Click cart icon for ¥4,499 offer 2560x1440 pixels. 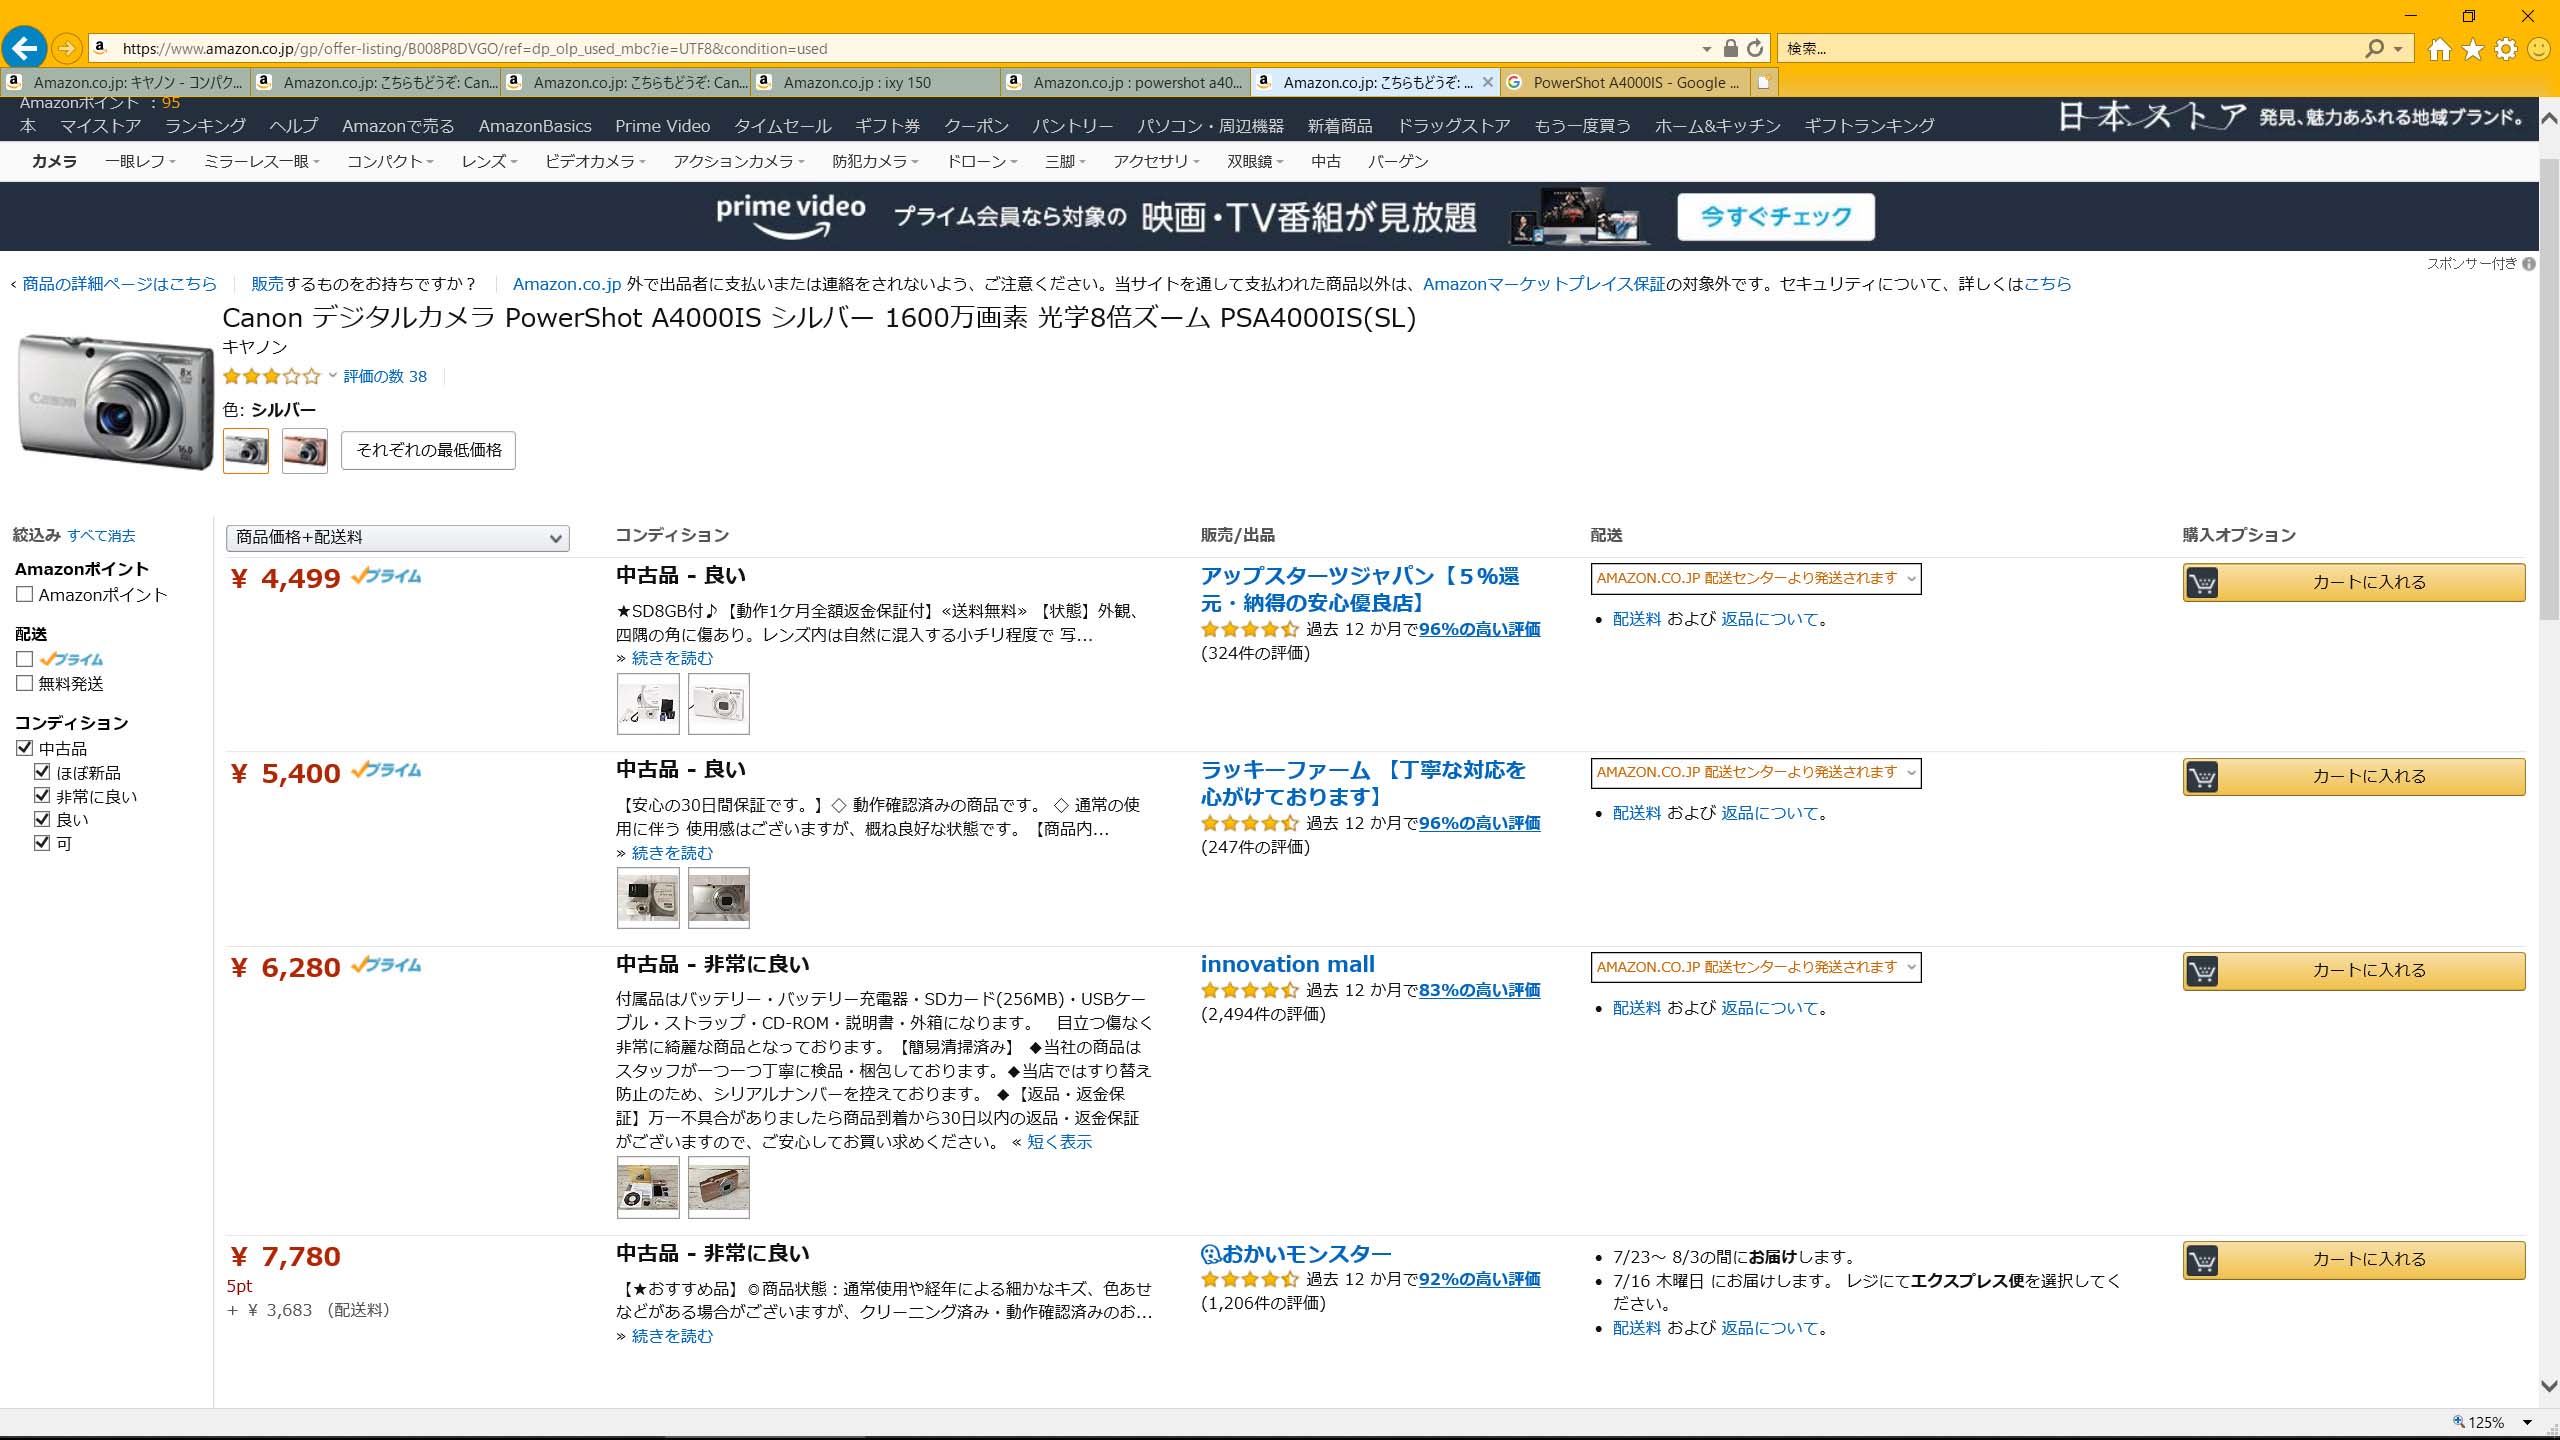click(2203, 583)
